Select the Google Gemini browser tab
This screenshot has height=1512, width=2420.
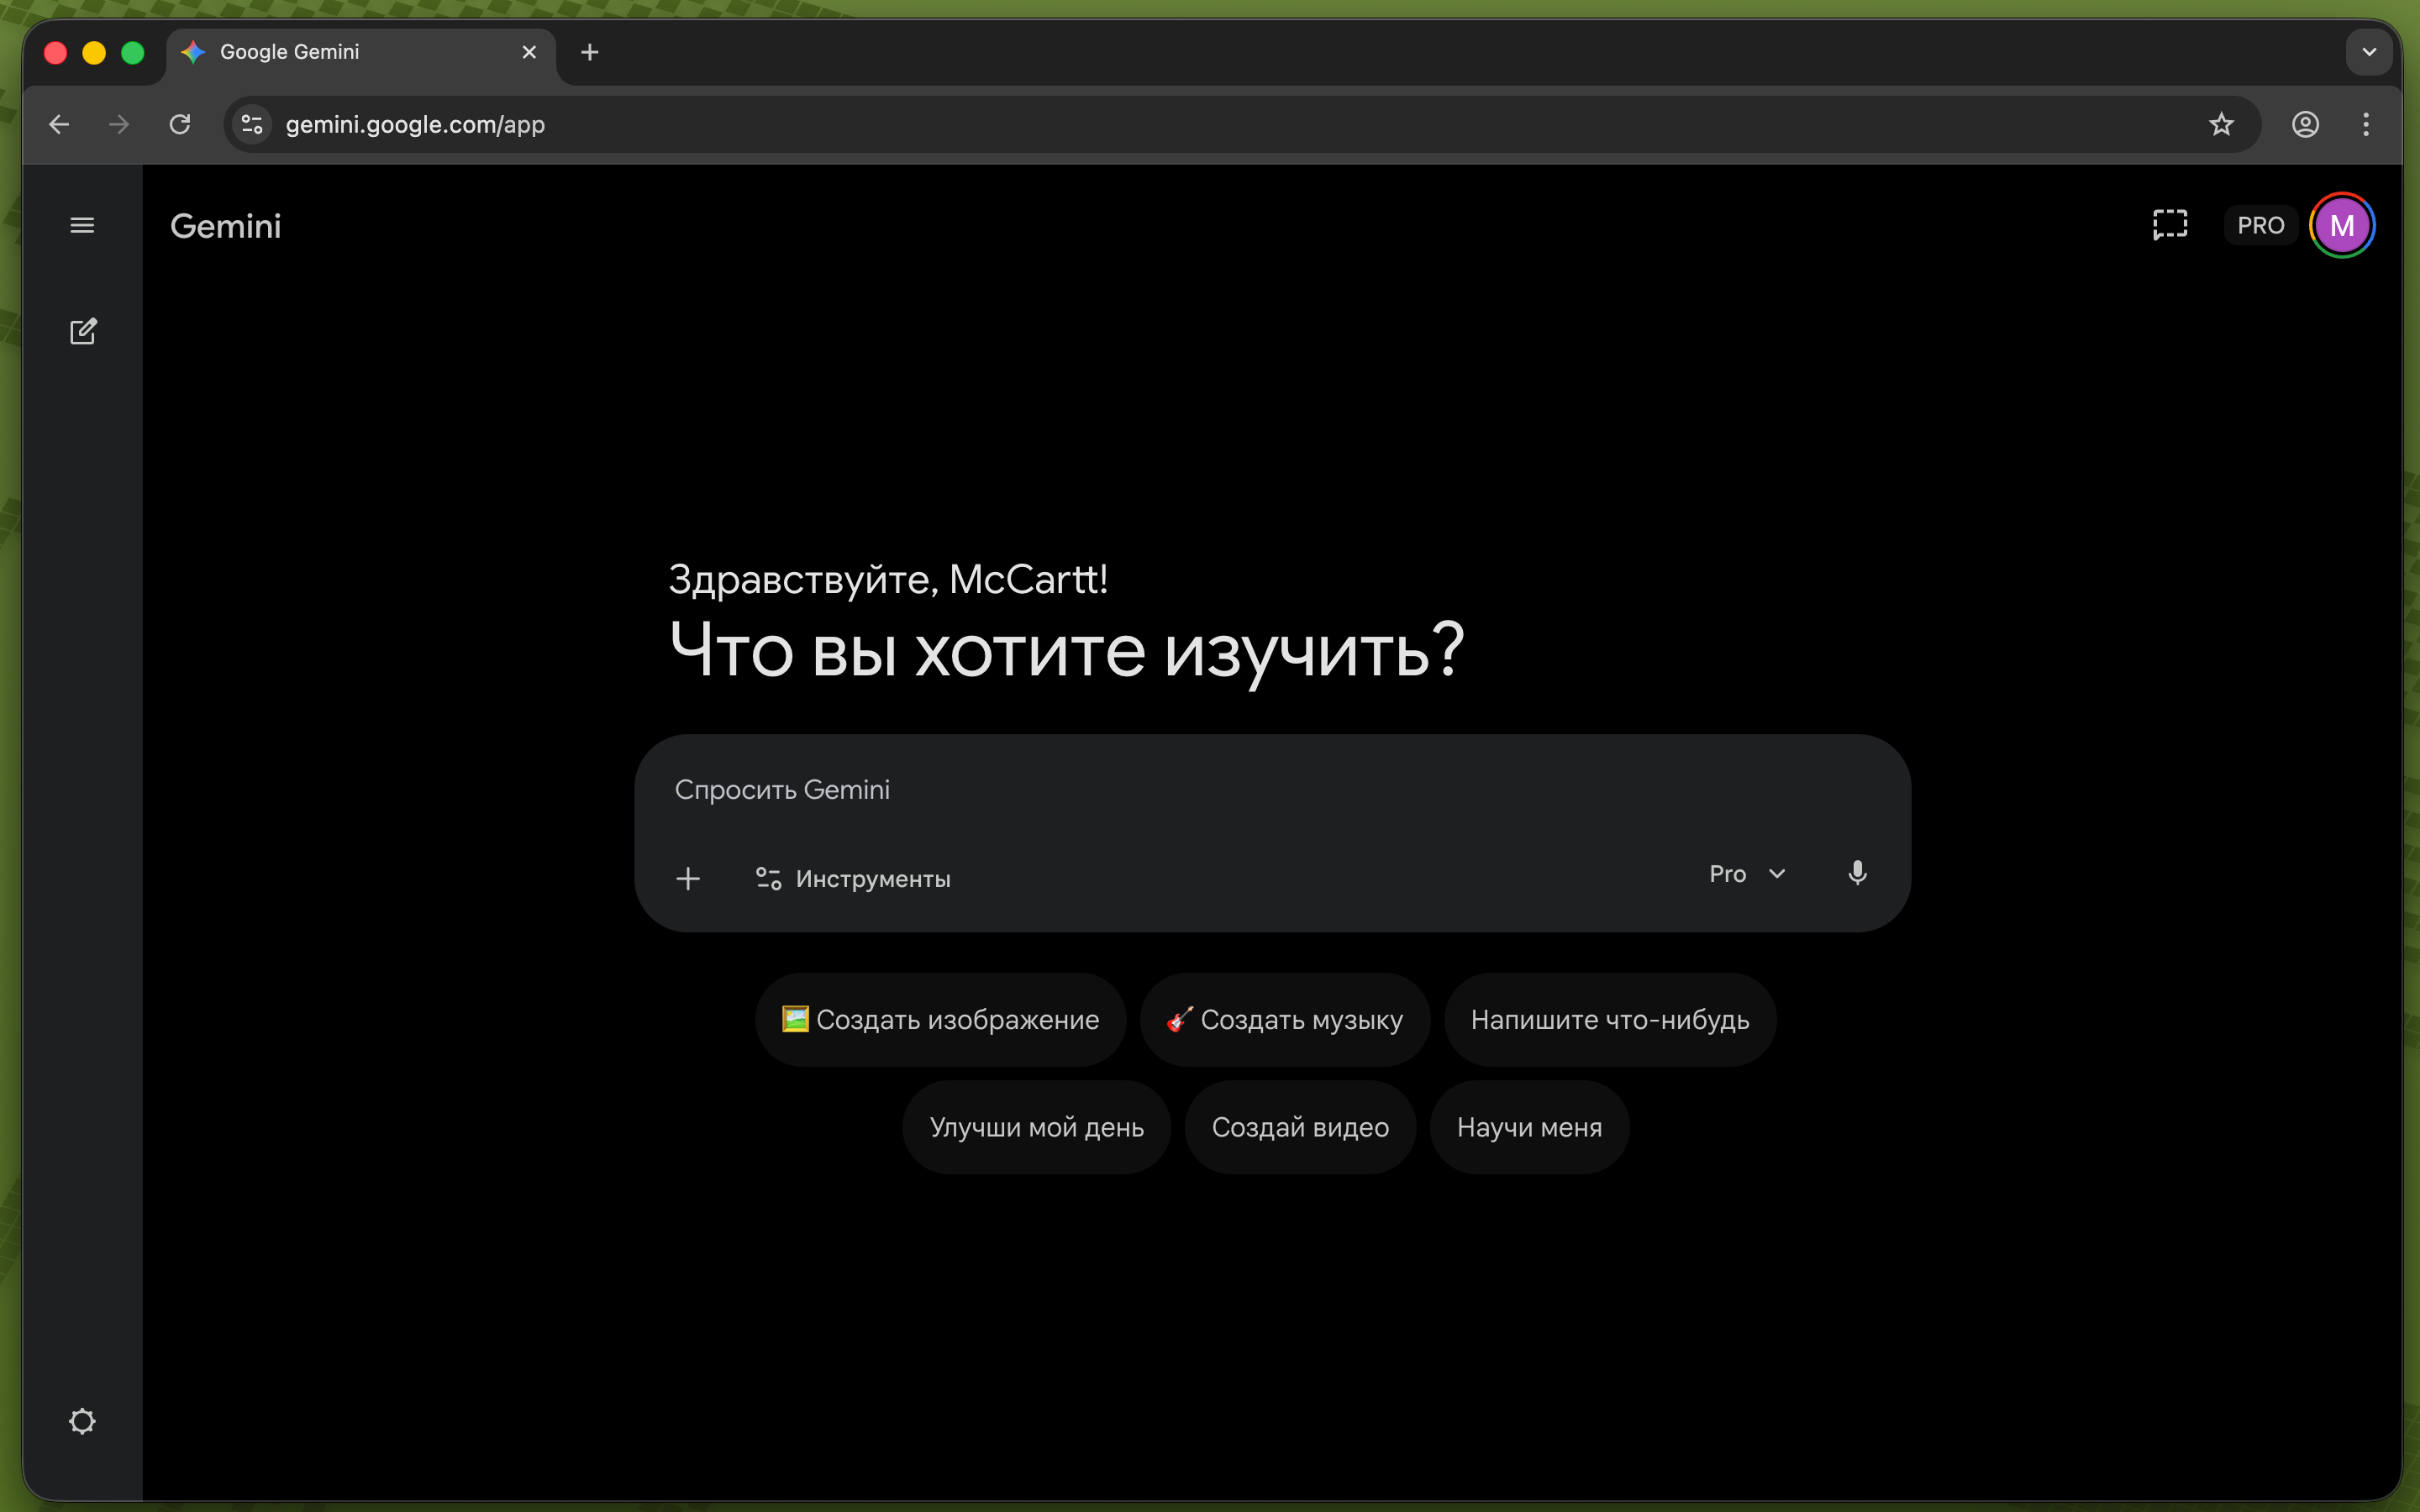coord(362,52)
